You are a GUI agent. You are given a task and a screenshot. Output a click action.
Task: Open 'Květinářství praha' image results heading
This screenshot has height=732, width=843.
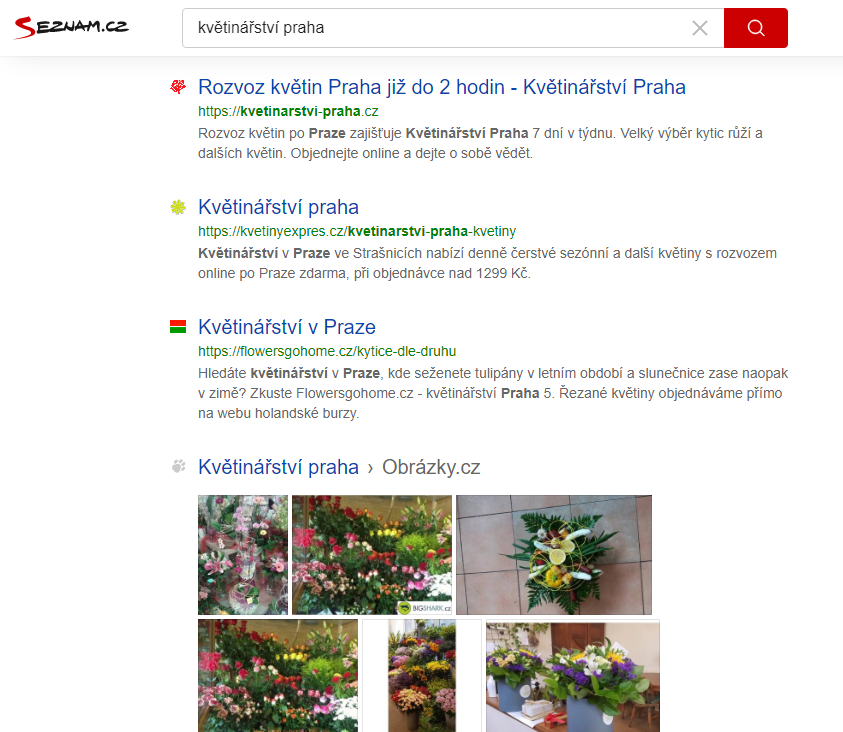coord(278,467)
